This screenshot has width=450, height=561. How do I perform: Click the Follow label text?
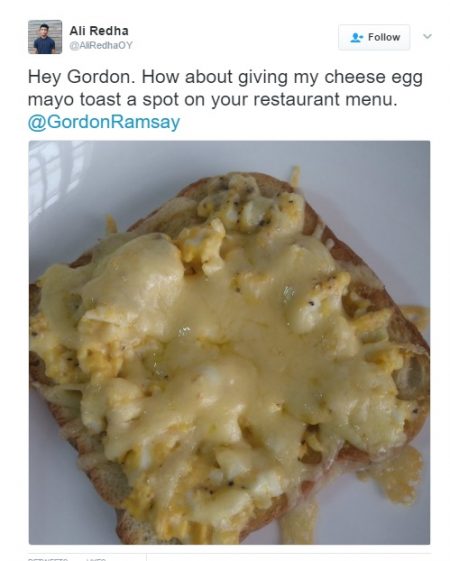[x=384, y=37]
